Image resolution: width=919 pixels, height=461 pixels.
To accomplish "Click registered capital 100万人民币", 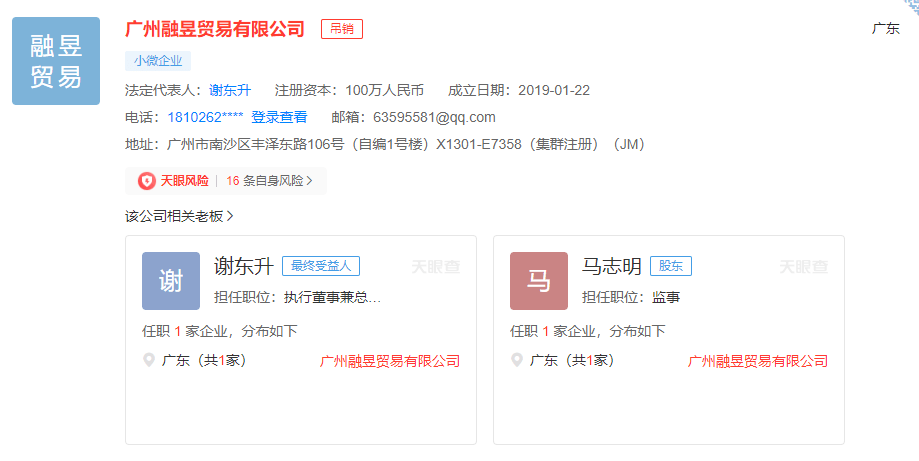I will click(x=384, y=90).
